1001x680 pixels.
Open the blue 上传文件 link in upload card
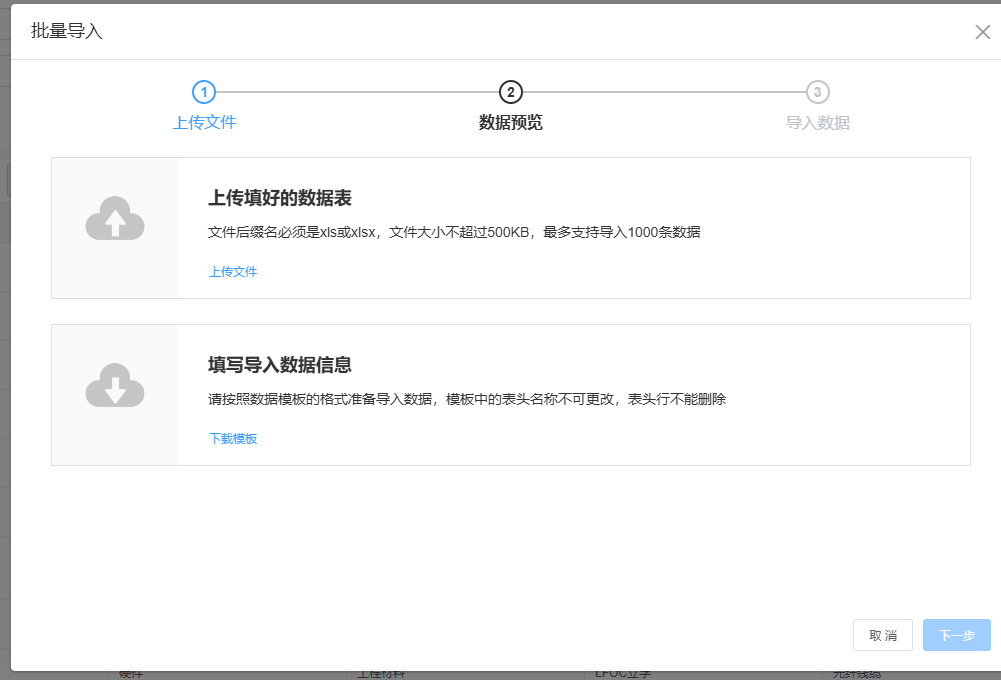233,271
